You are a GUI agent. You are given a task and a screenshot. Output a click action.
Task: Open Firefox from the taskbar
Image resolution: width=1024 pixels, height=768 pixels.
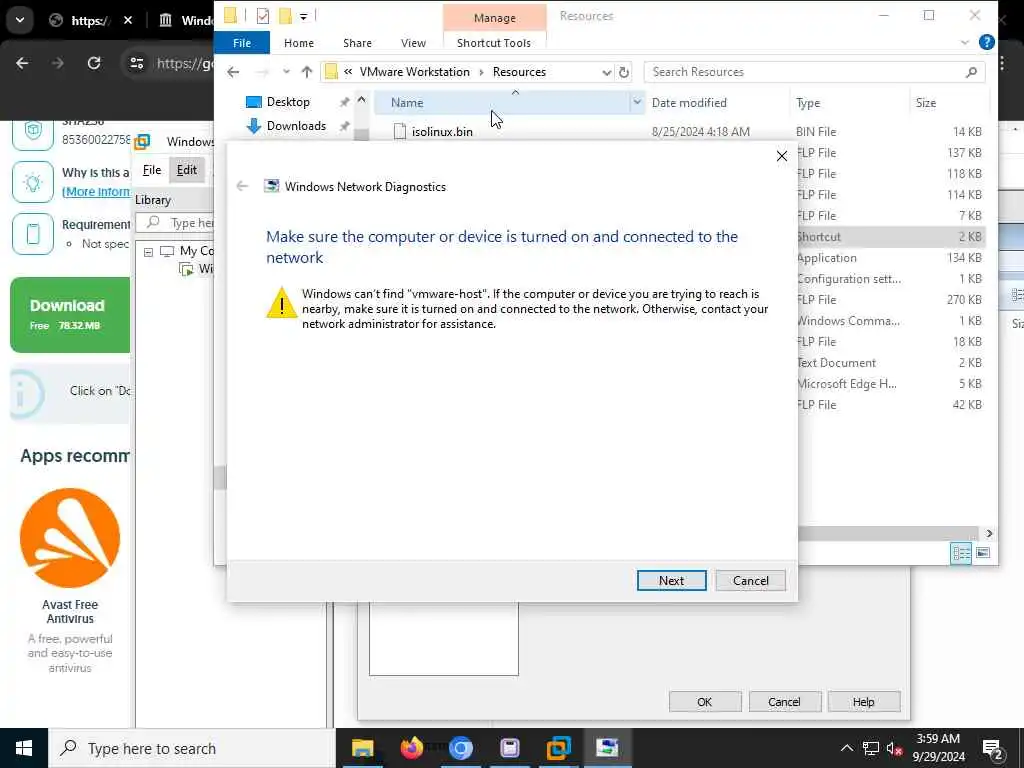(411, 748)
